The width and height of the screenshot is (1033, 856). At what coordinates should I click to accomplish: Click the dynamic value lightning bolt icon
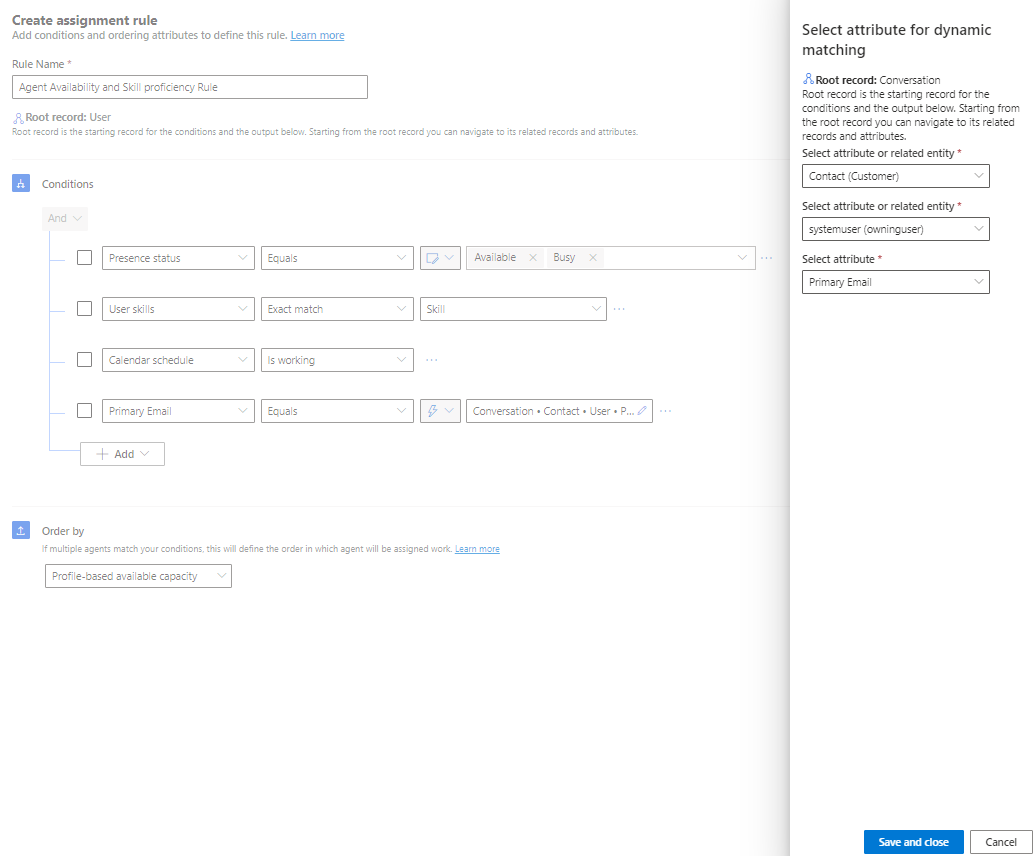[x=433, y=410]
